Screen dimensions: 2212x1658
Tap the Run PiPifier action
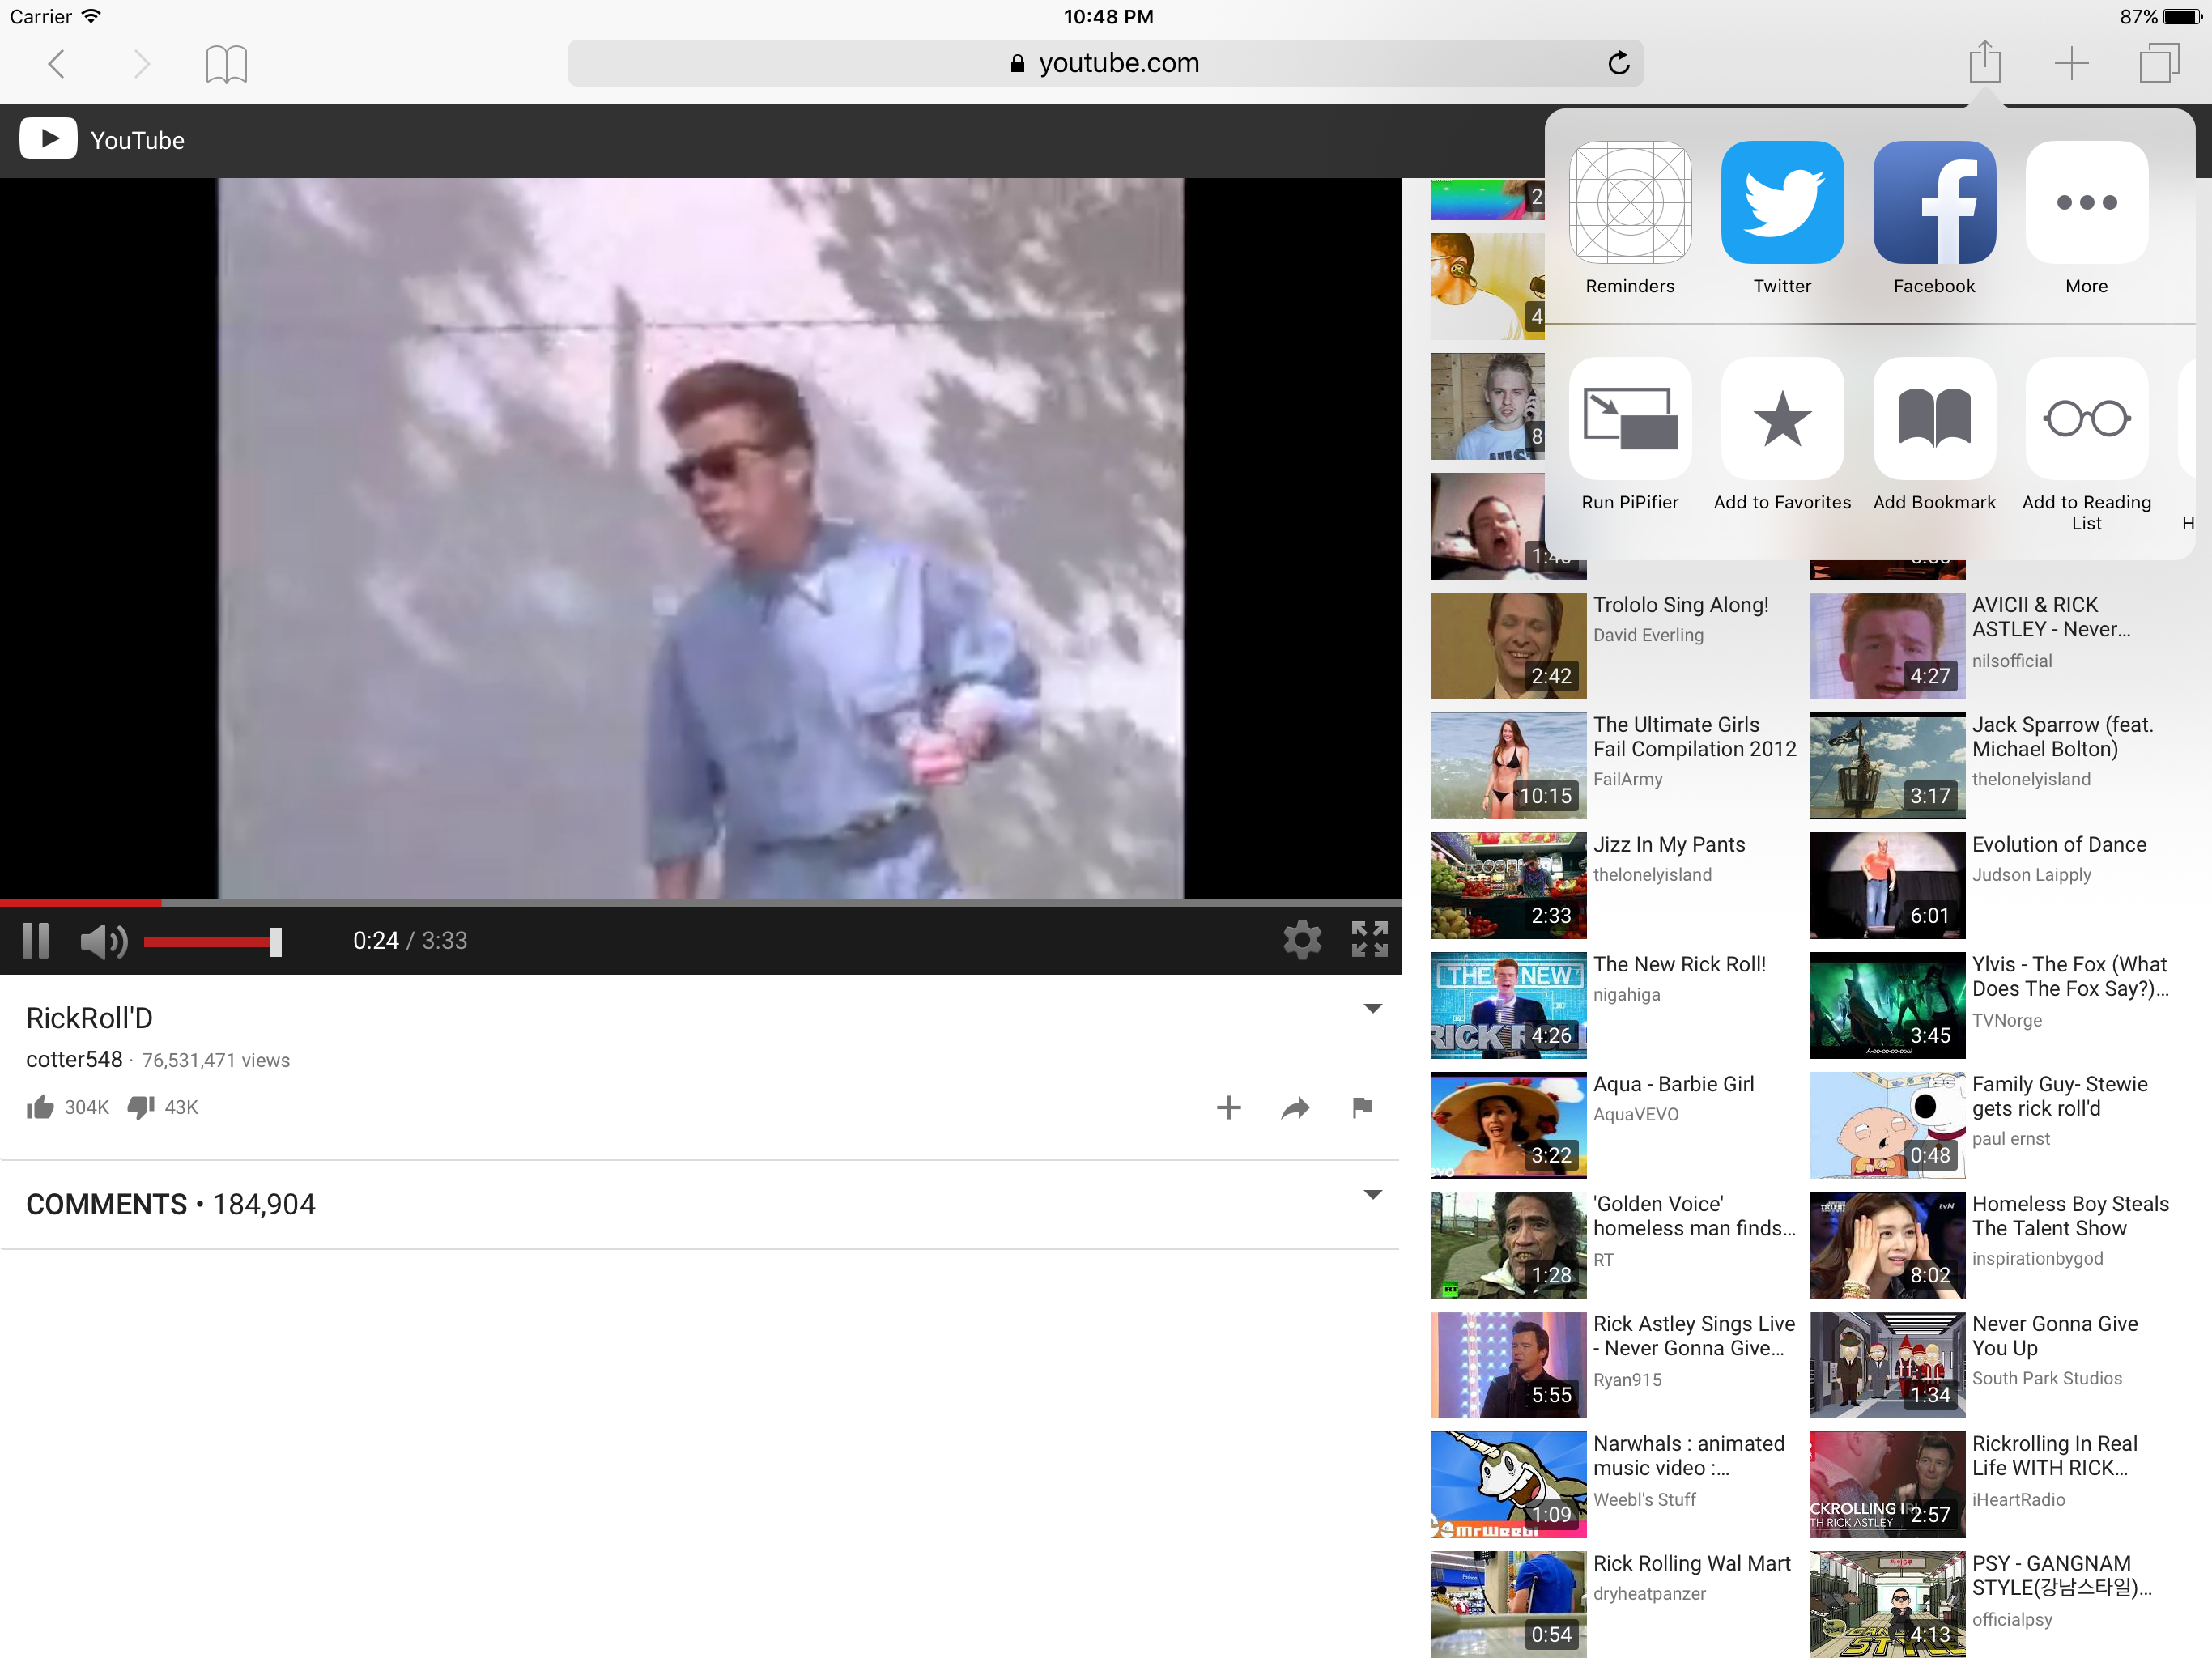coord(1629,419)
